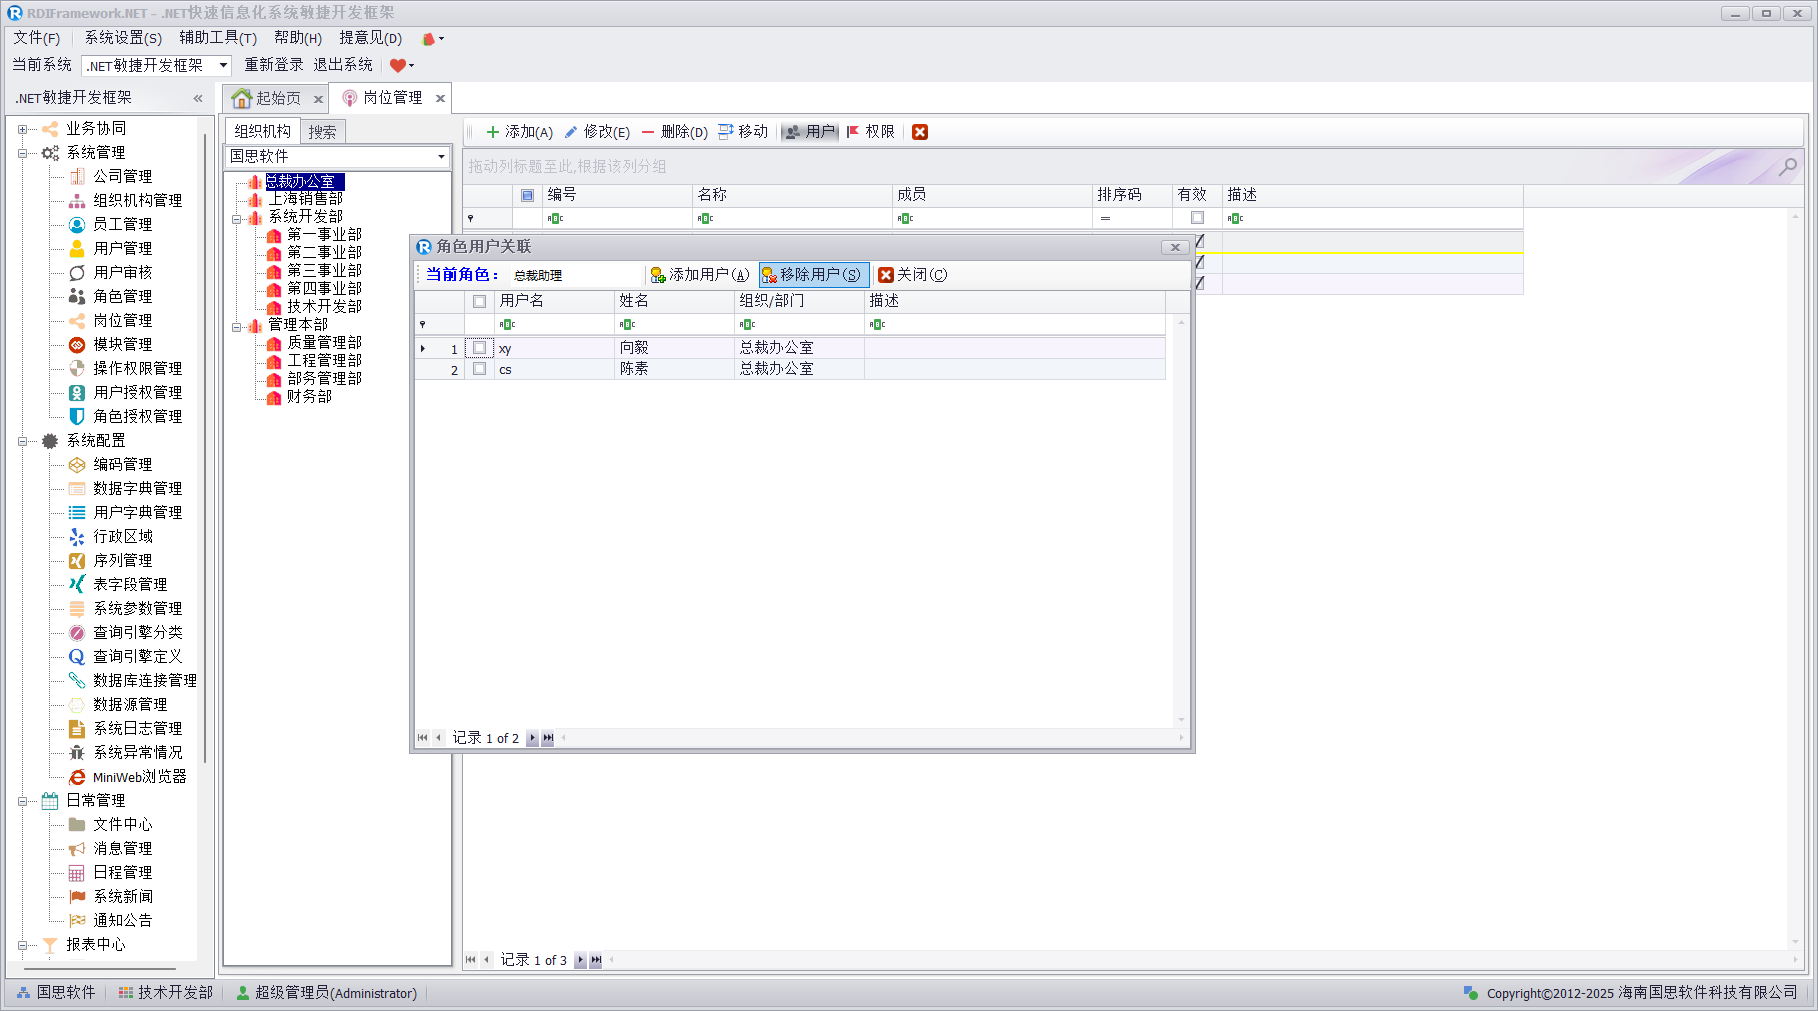Collapse the System Management tree node

[x=22, y=153]
